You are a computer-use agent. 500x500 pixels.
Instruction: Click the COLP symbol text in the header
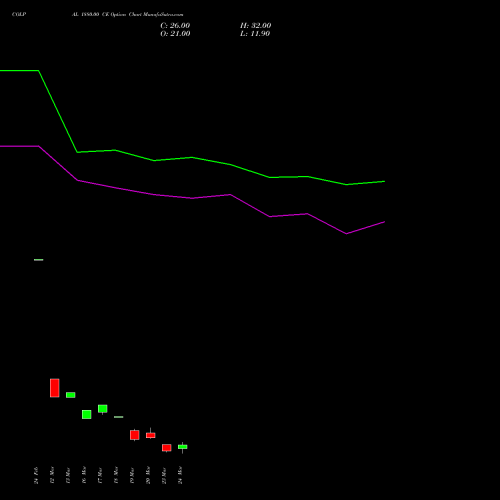pyautogui.click(x=19, y=15)
